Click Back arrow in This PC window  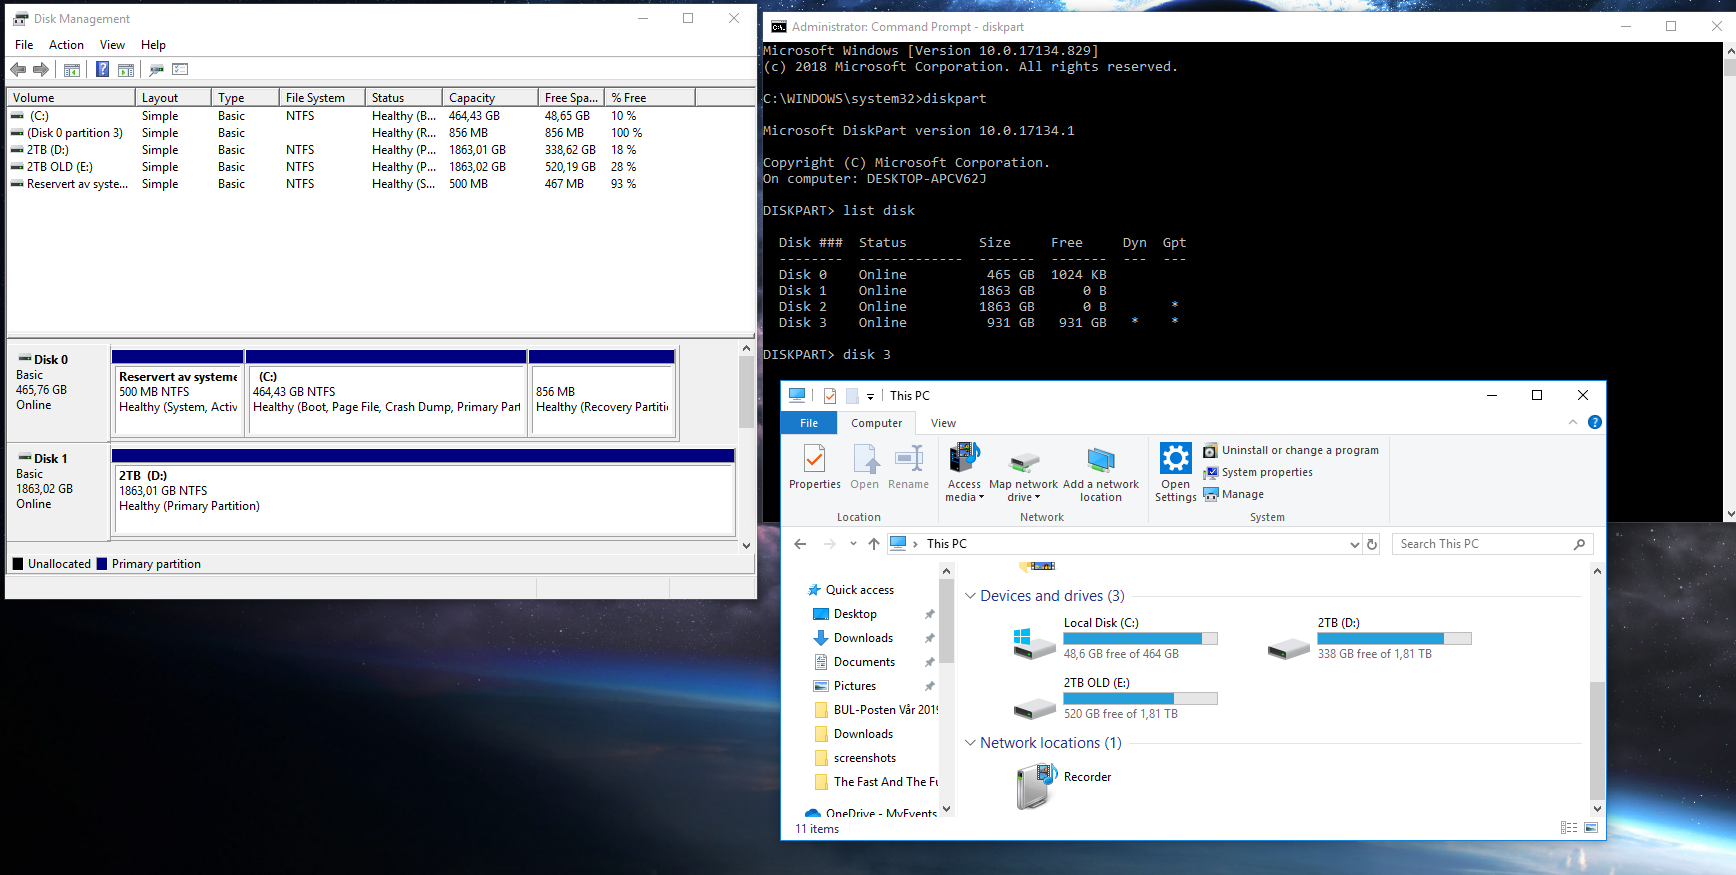click(800, 544)
